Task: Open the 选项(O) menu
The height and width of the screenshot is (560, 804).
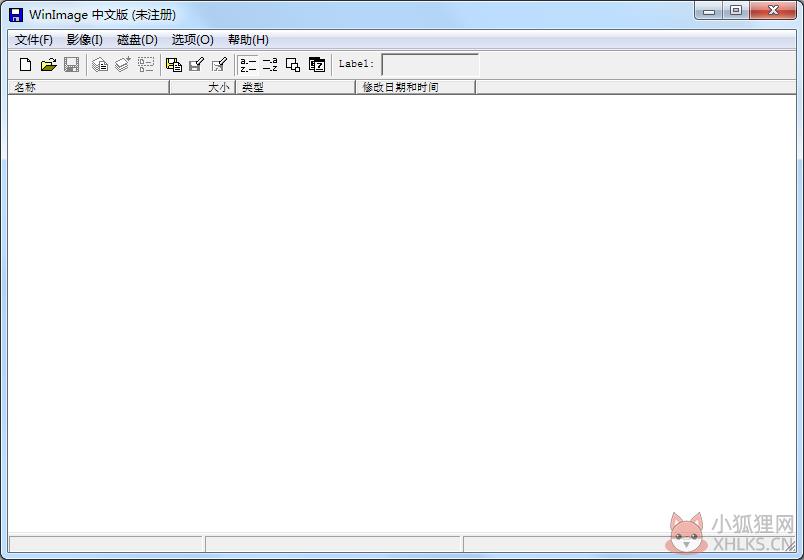Action: click(x=192, y=39)
